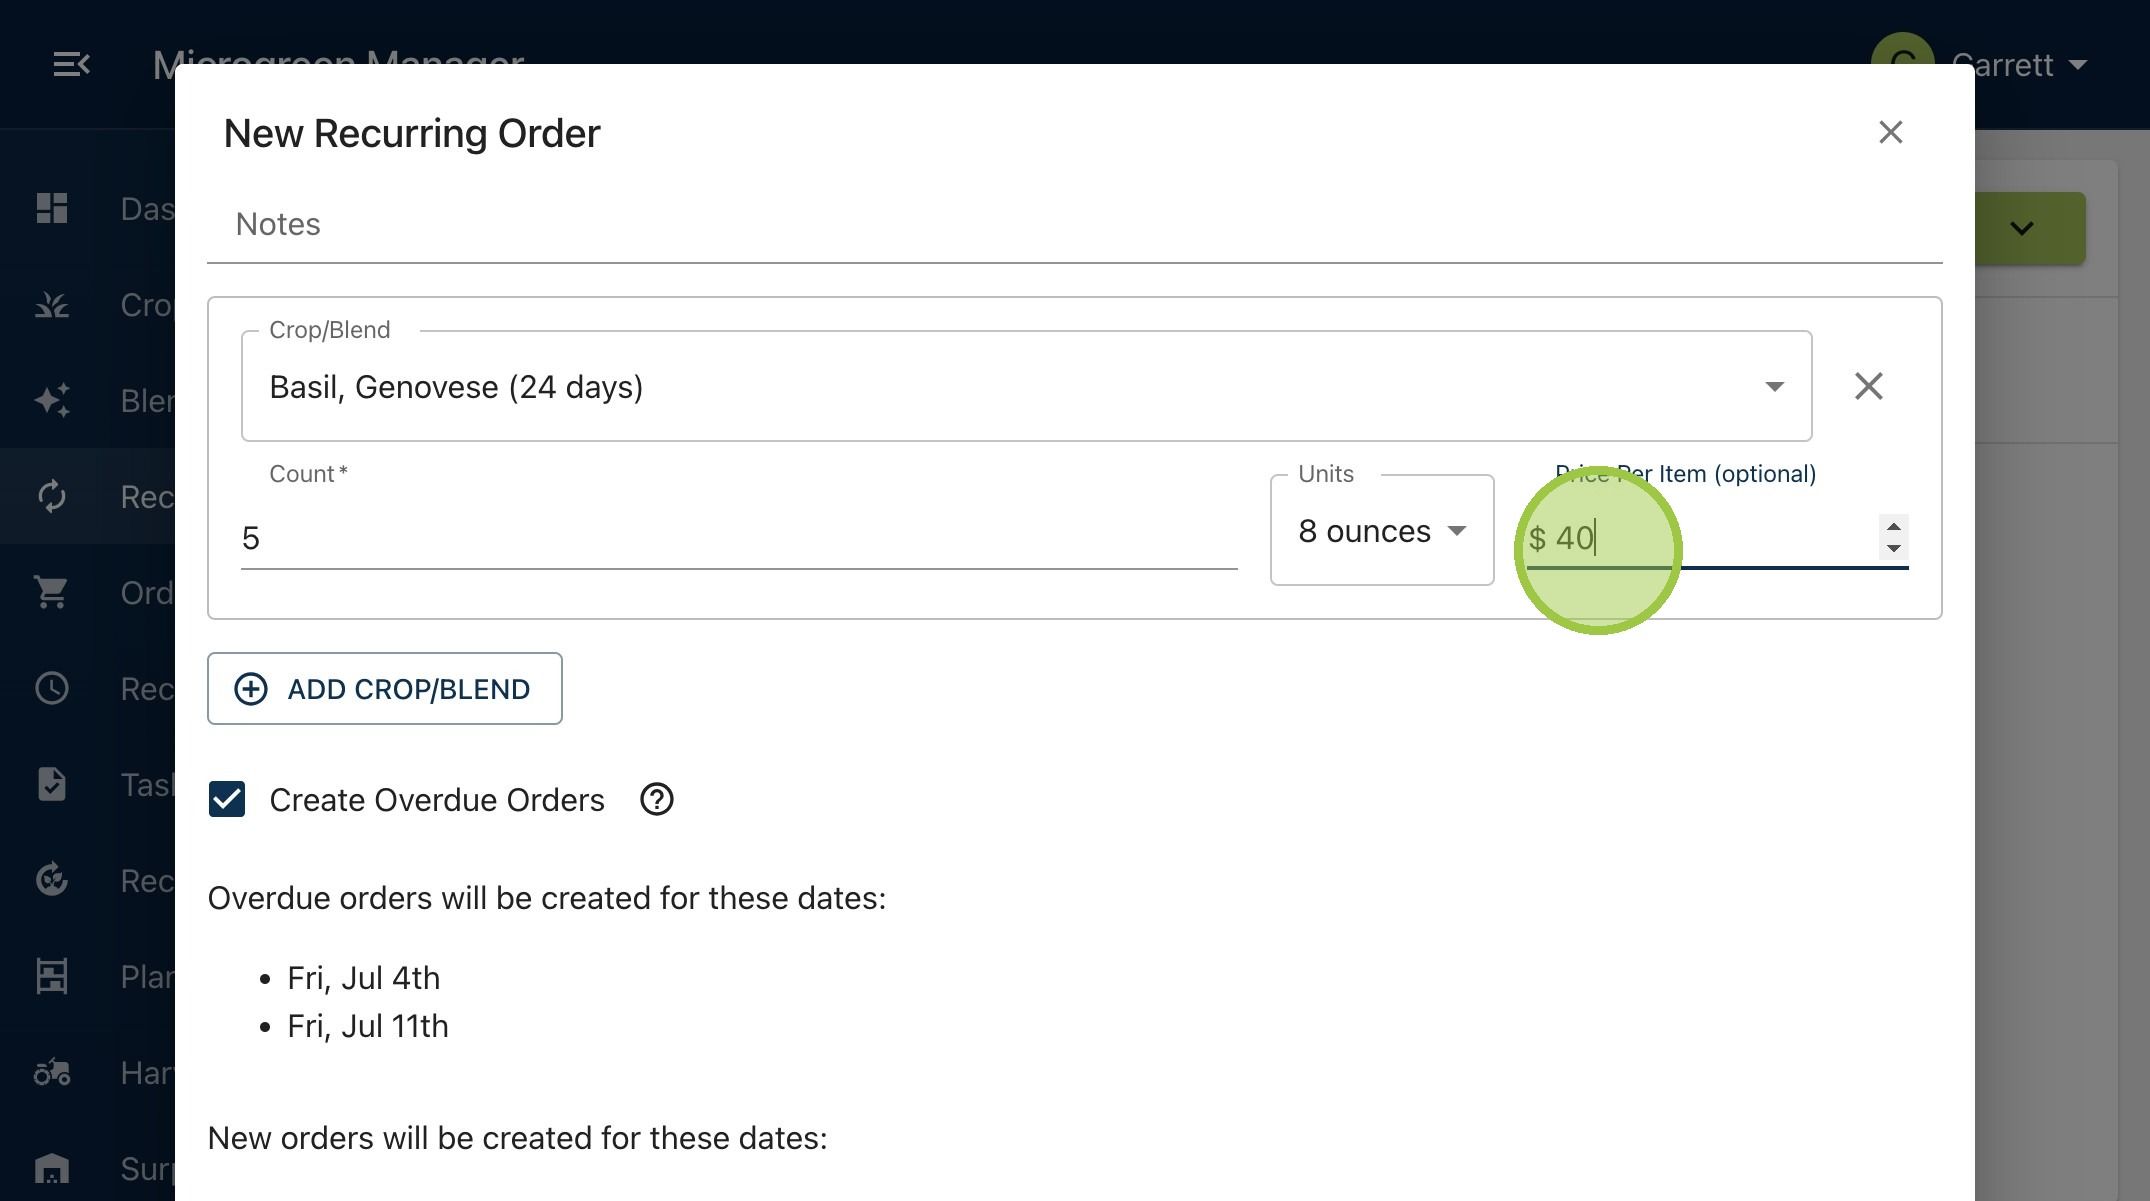Expand the green chevron dropdown button
This screenshot has width=2150, height=1201.
coord(2022,228)
